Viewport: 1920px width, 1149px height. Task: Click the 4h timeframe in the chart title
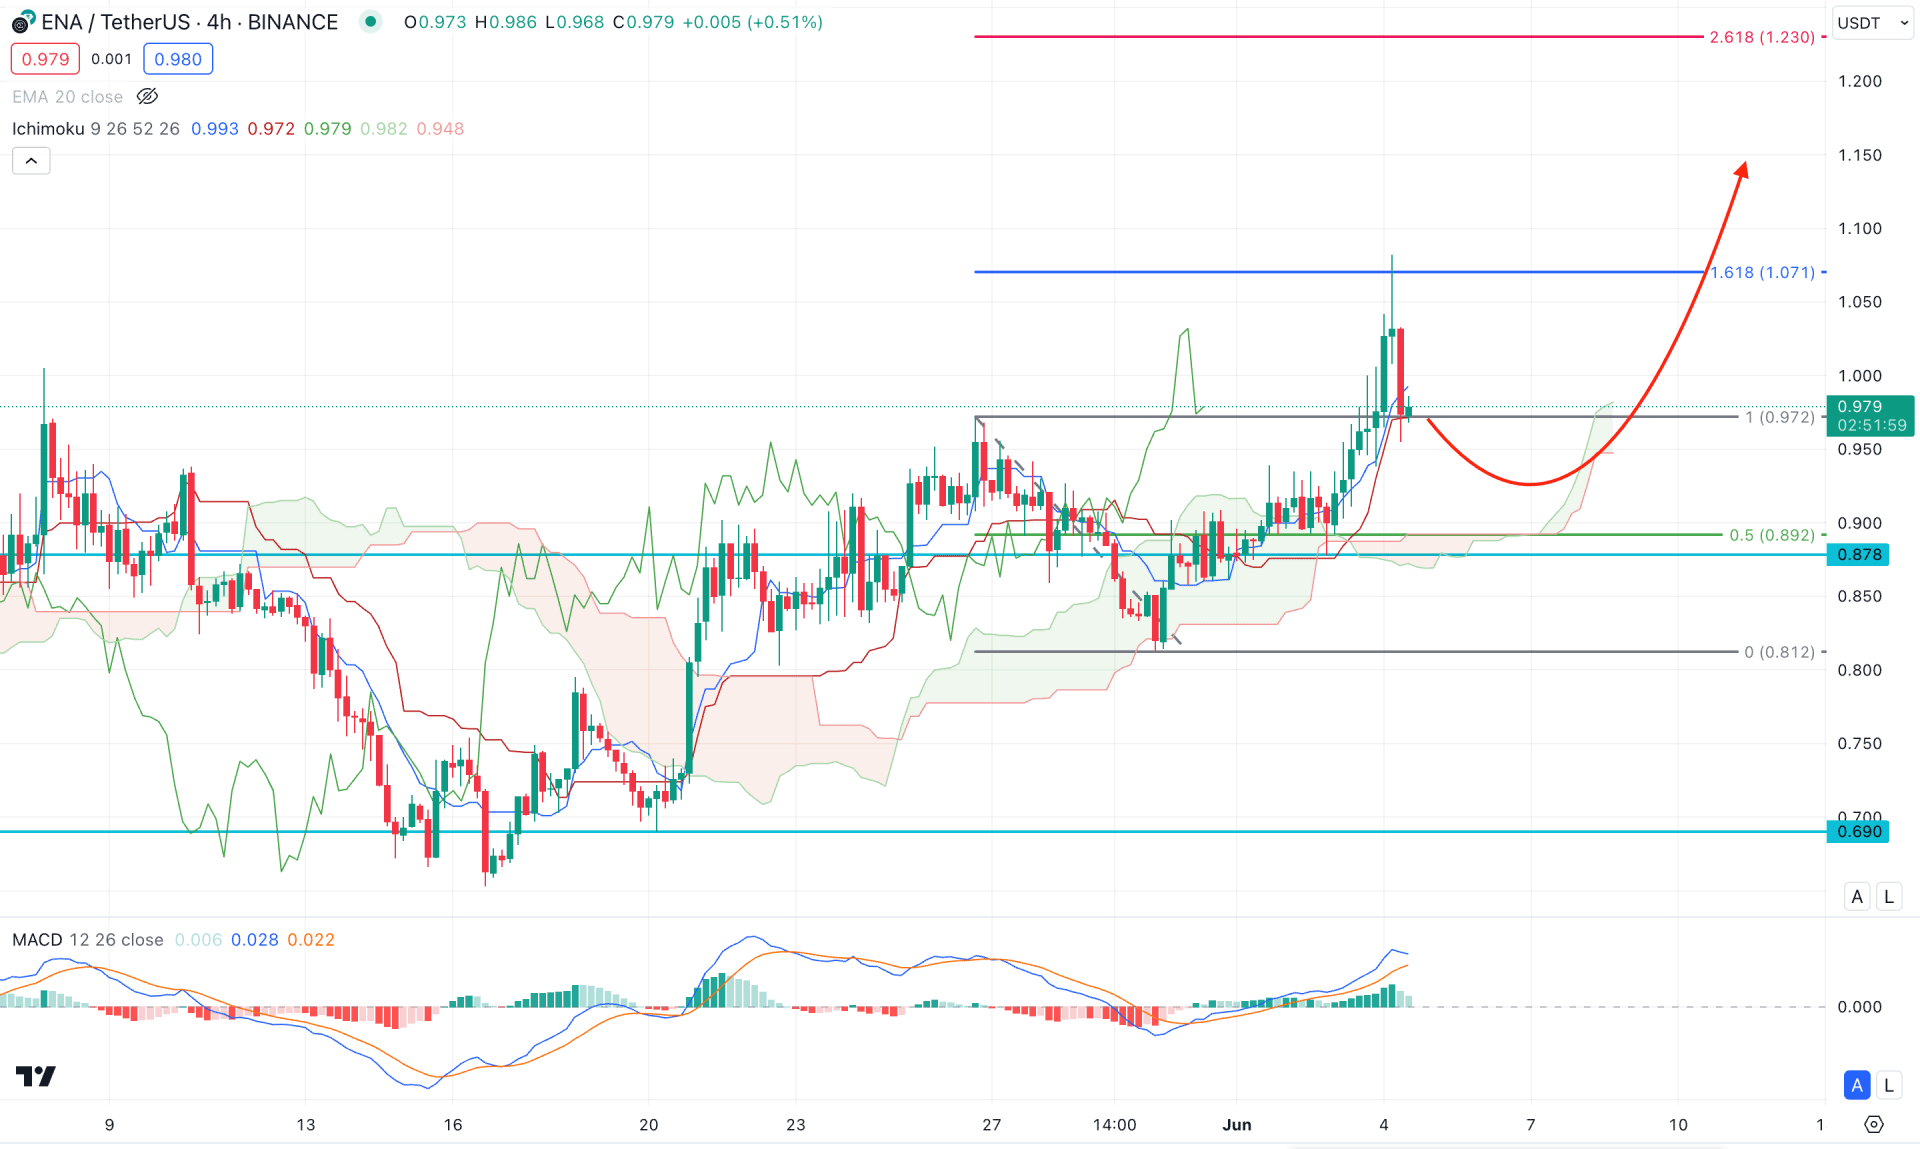click(x=219, y=22)
